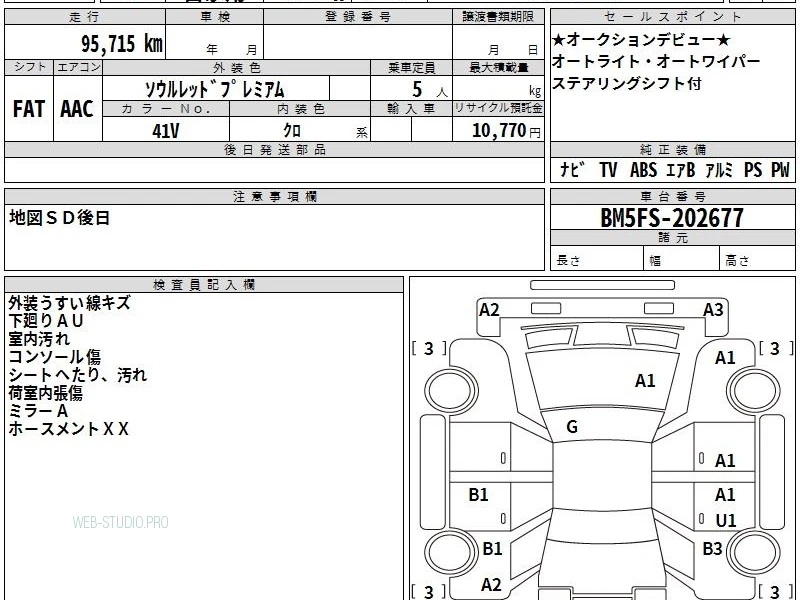Click the セールスポイント header

[x=672, y=16]
